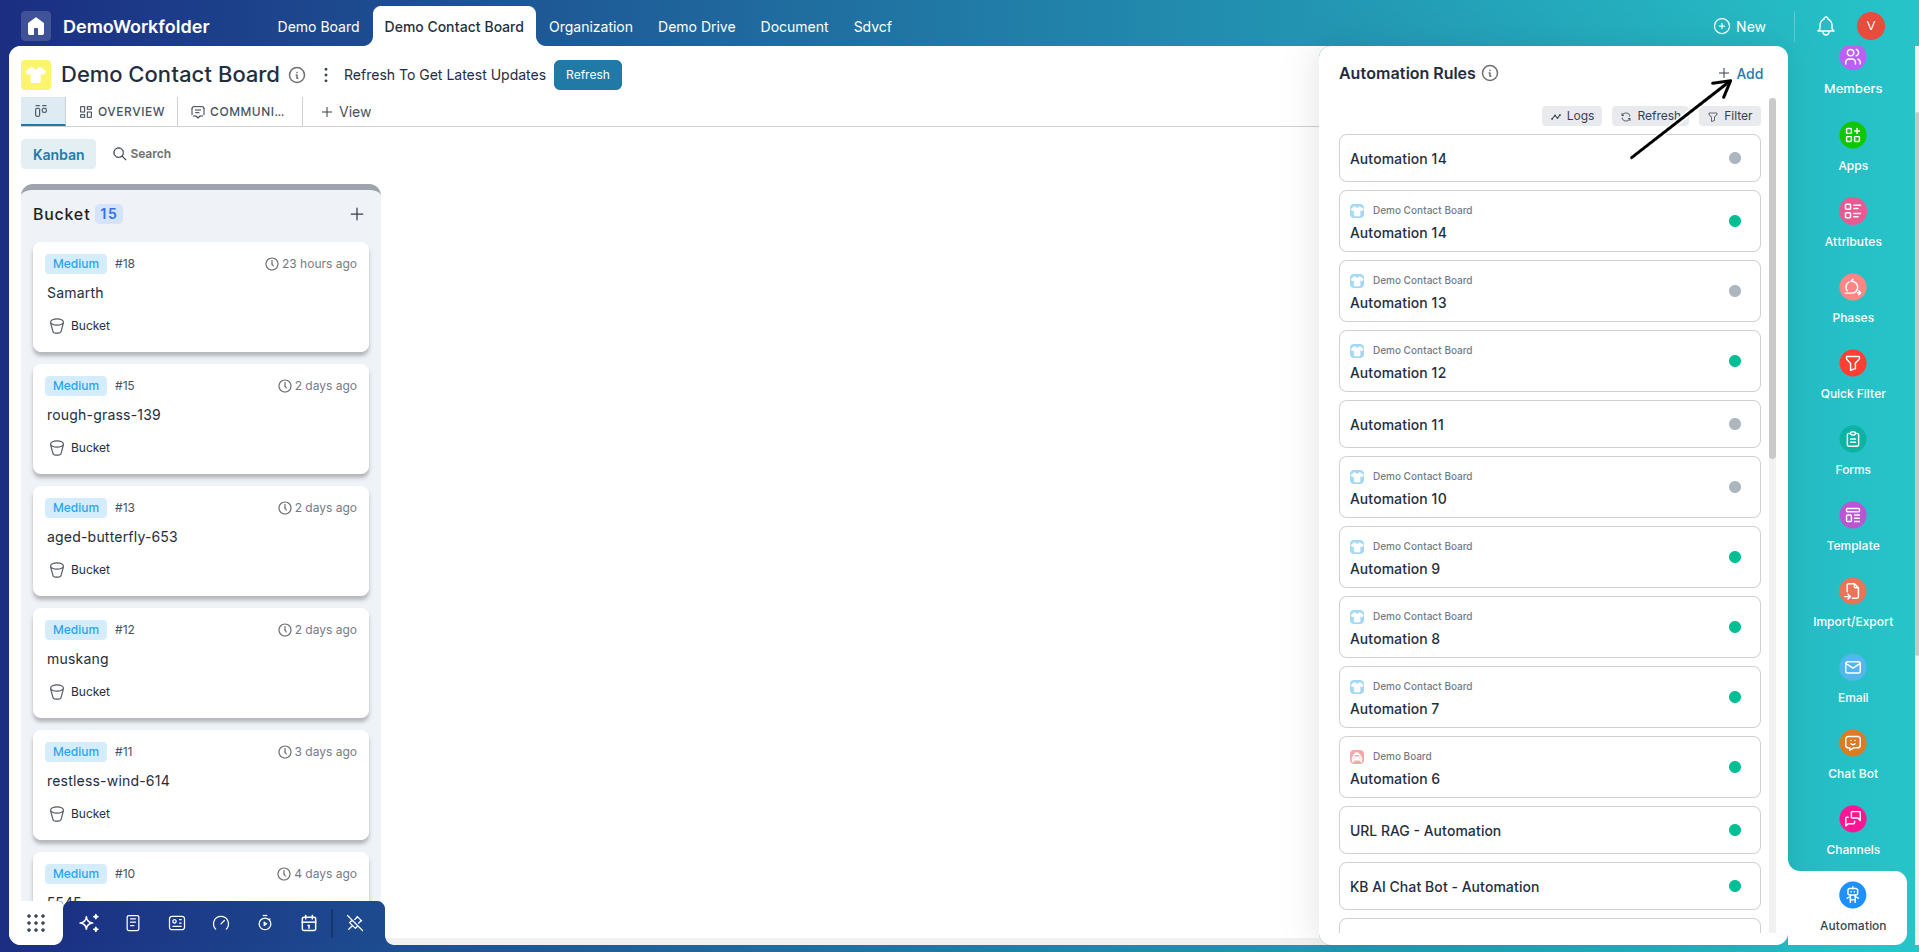Open the Samarth card
1919x952 pixels.
[201, 297]
